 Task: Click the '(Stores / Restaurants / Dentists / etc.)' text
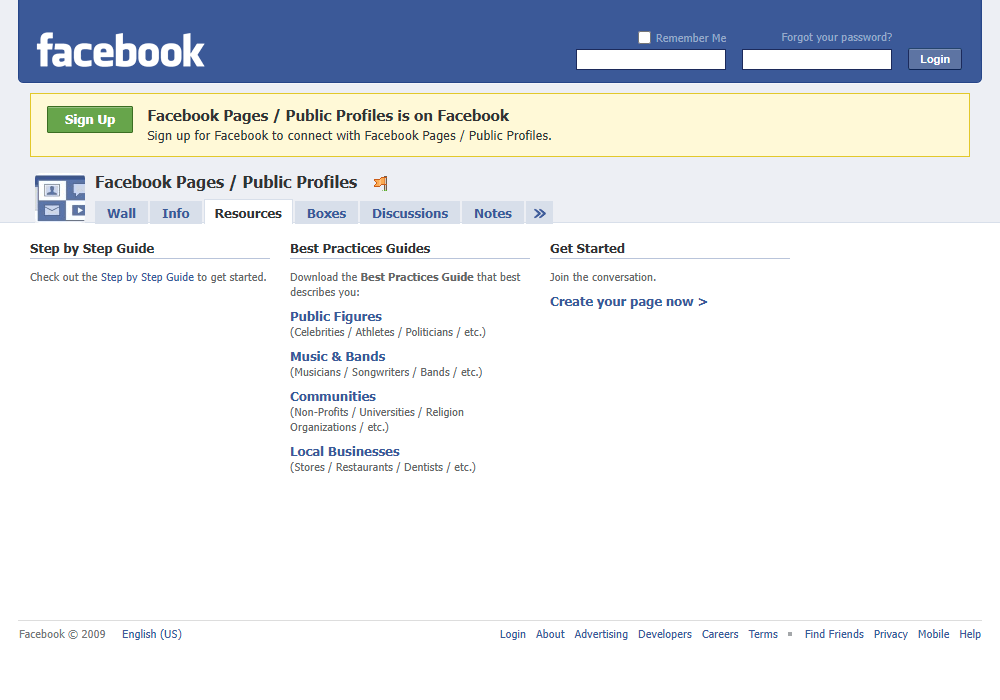pos(383,467)
